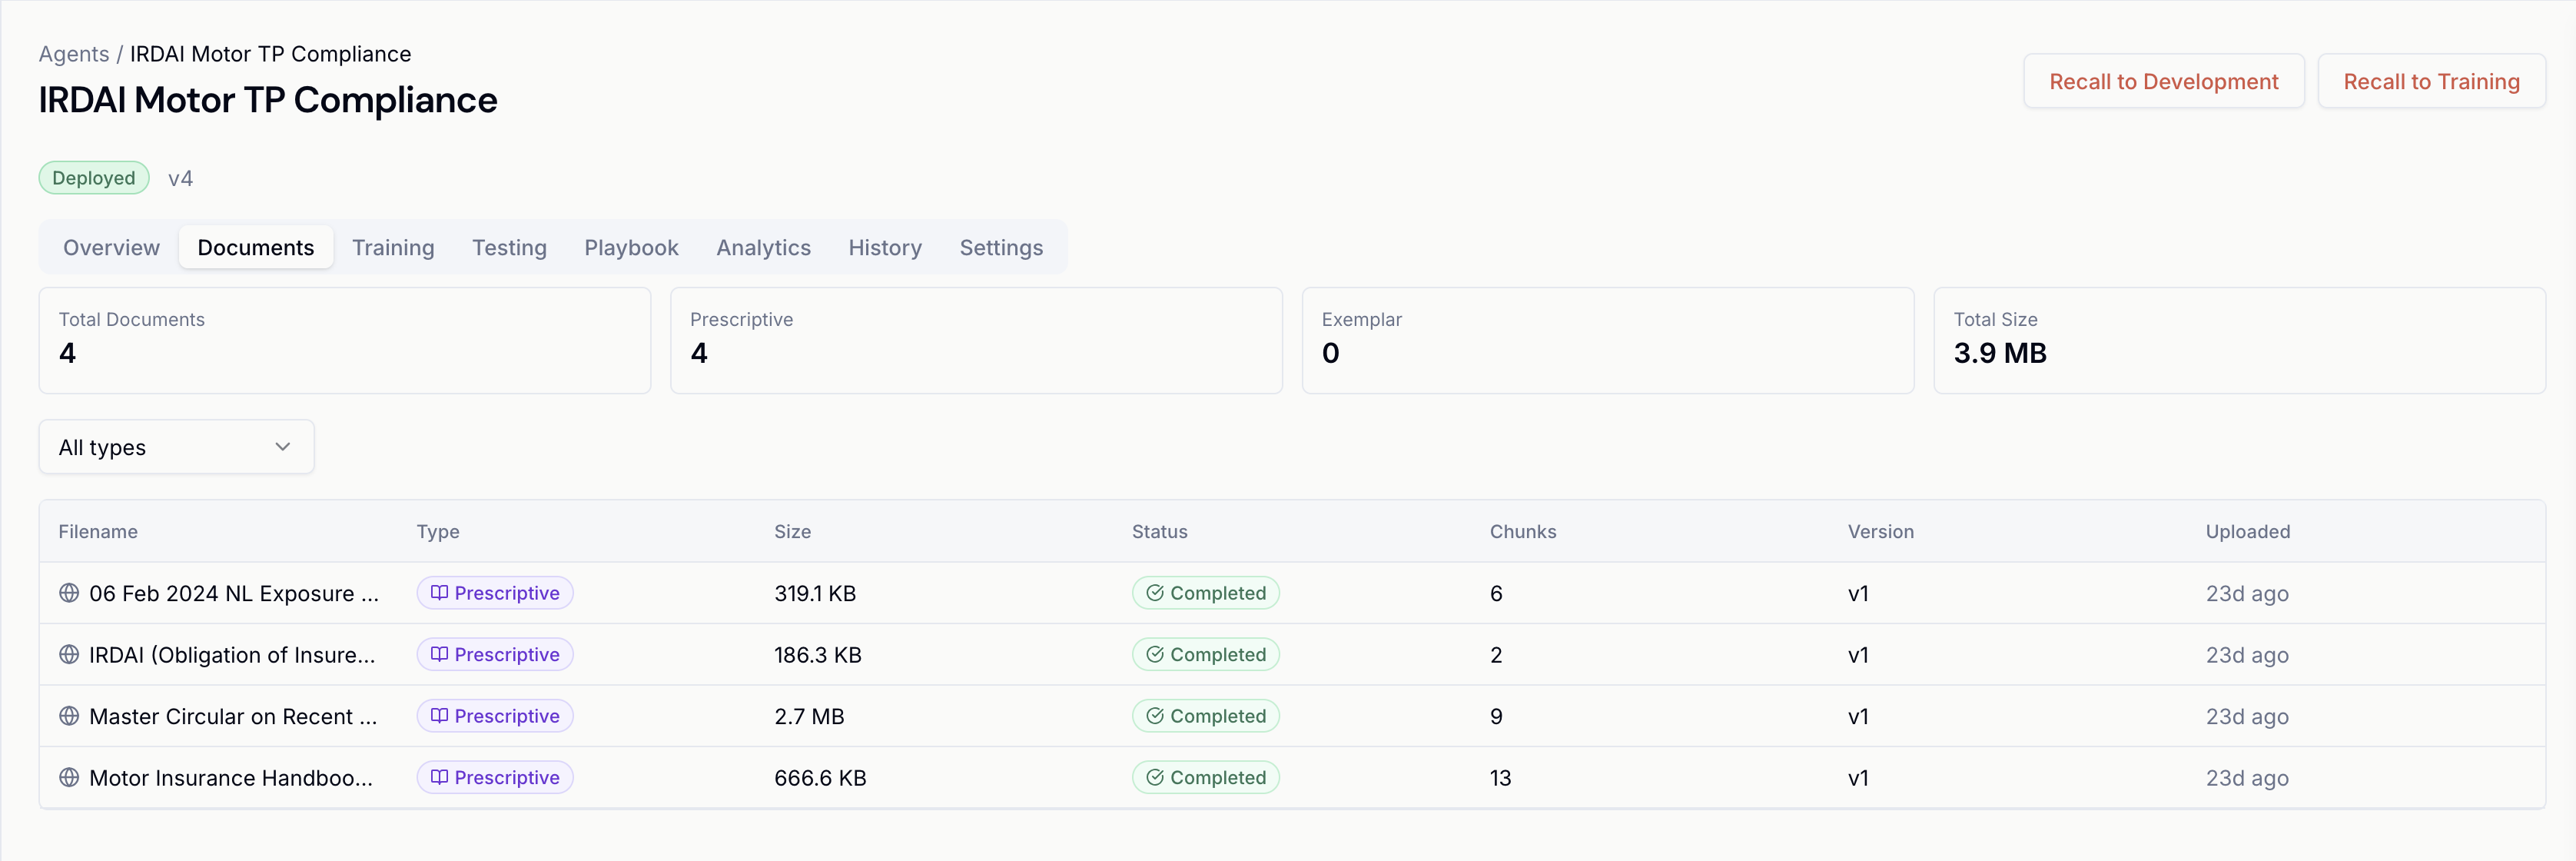The image size is (2576, 861).
Task: Open the All types filter dropdown
Action: [176, 447]
